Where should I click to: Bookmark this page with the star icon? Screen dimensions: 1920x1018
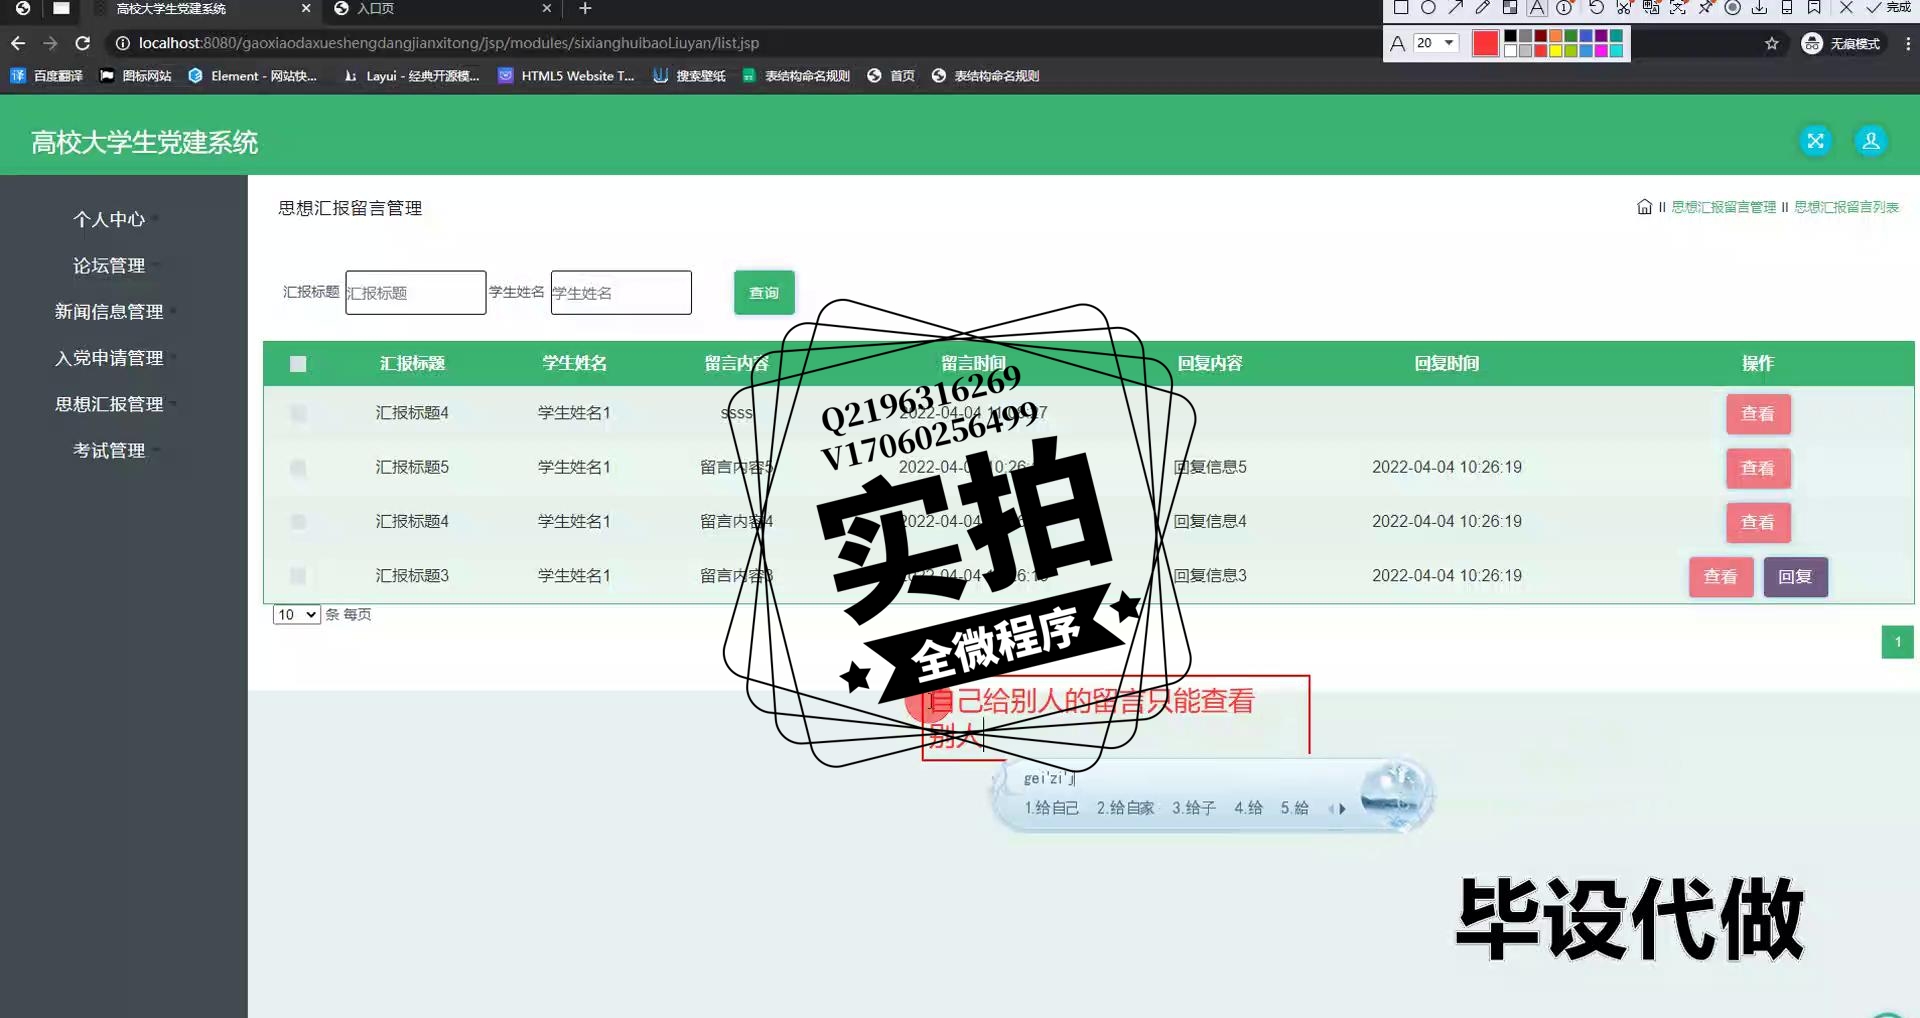tap(1771, 43)
